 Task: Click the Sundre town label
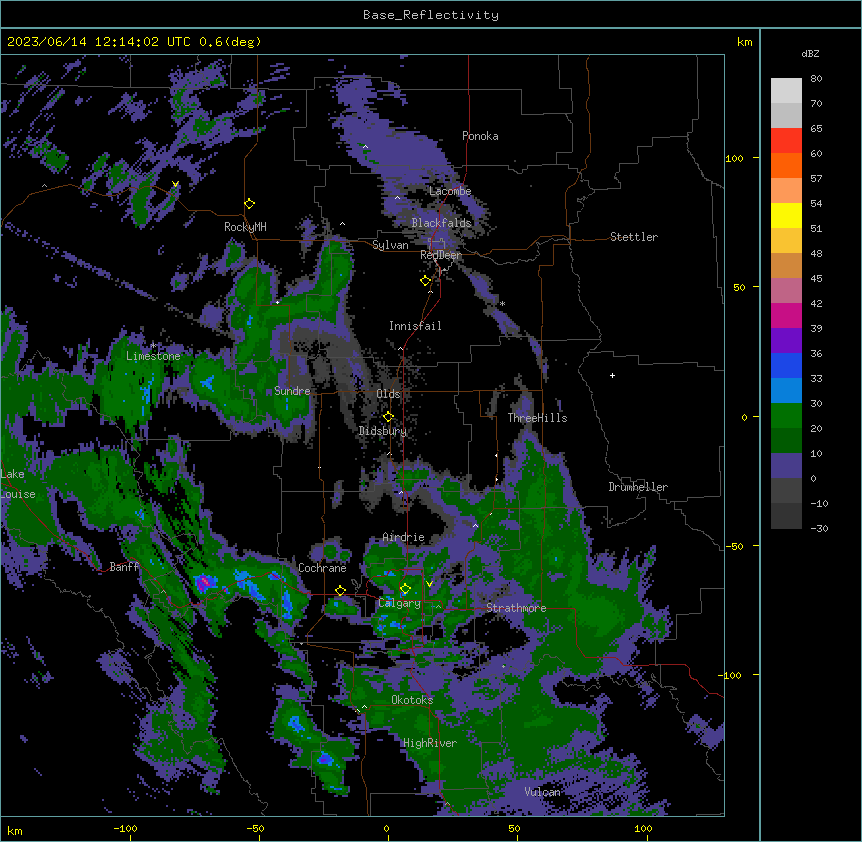pos(292,391)
